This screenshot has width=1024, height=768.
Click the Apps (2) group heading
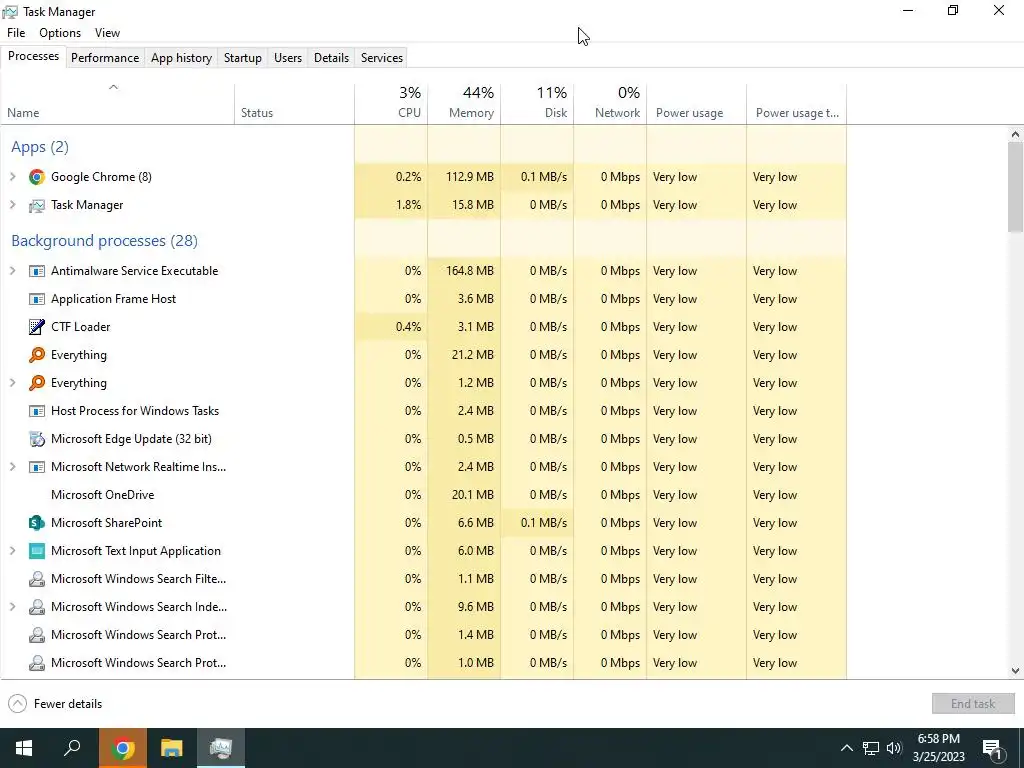tap(40, 147)
